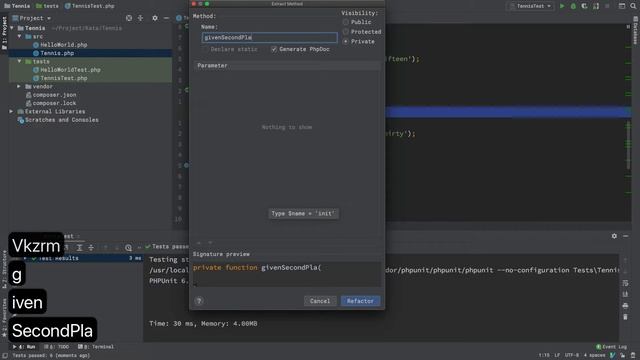640x360 pixels.
Task: Toggle Declare static checkbox
Action: point(204,49)
